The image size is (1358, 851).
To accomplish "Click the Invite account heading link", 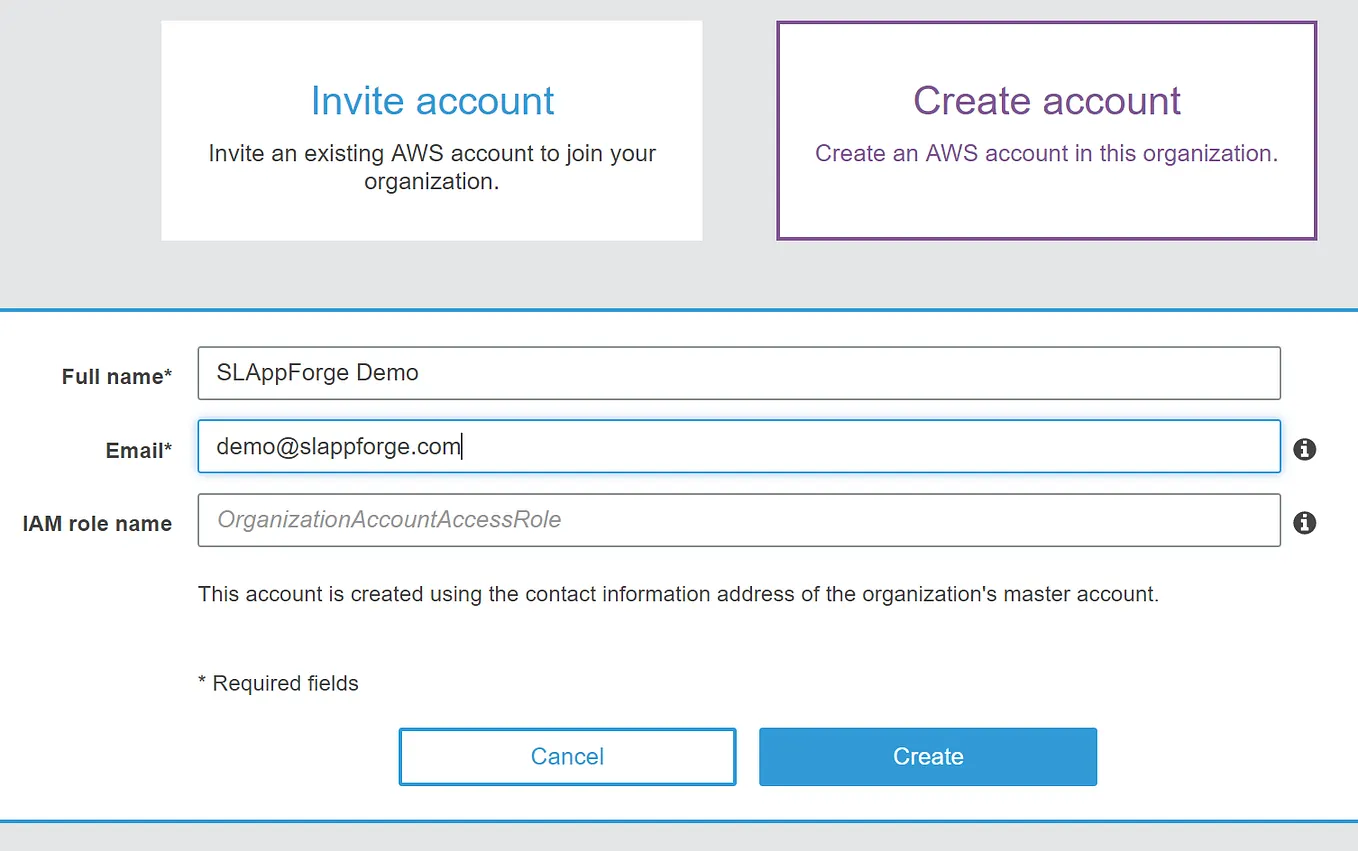I will click(431, 100).
